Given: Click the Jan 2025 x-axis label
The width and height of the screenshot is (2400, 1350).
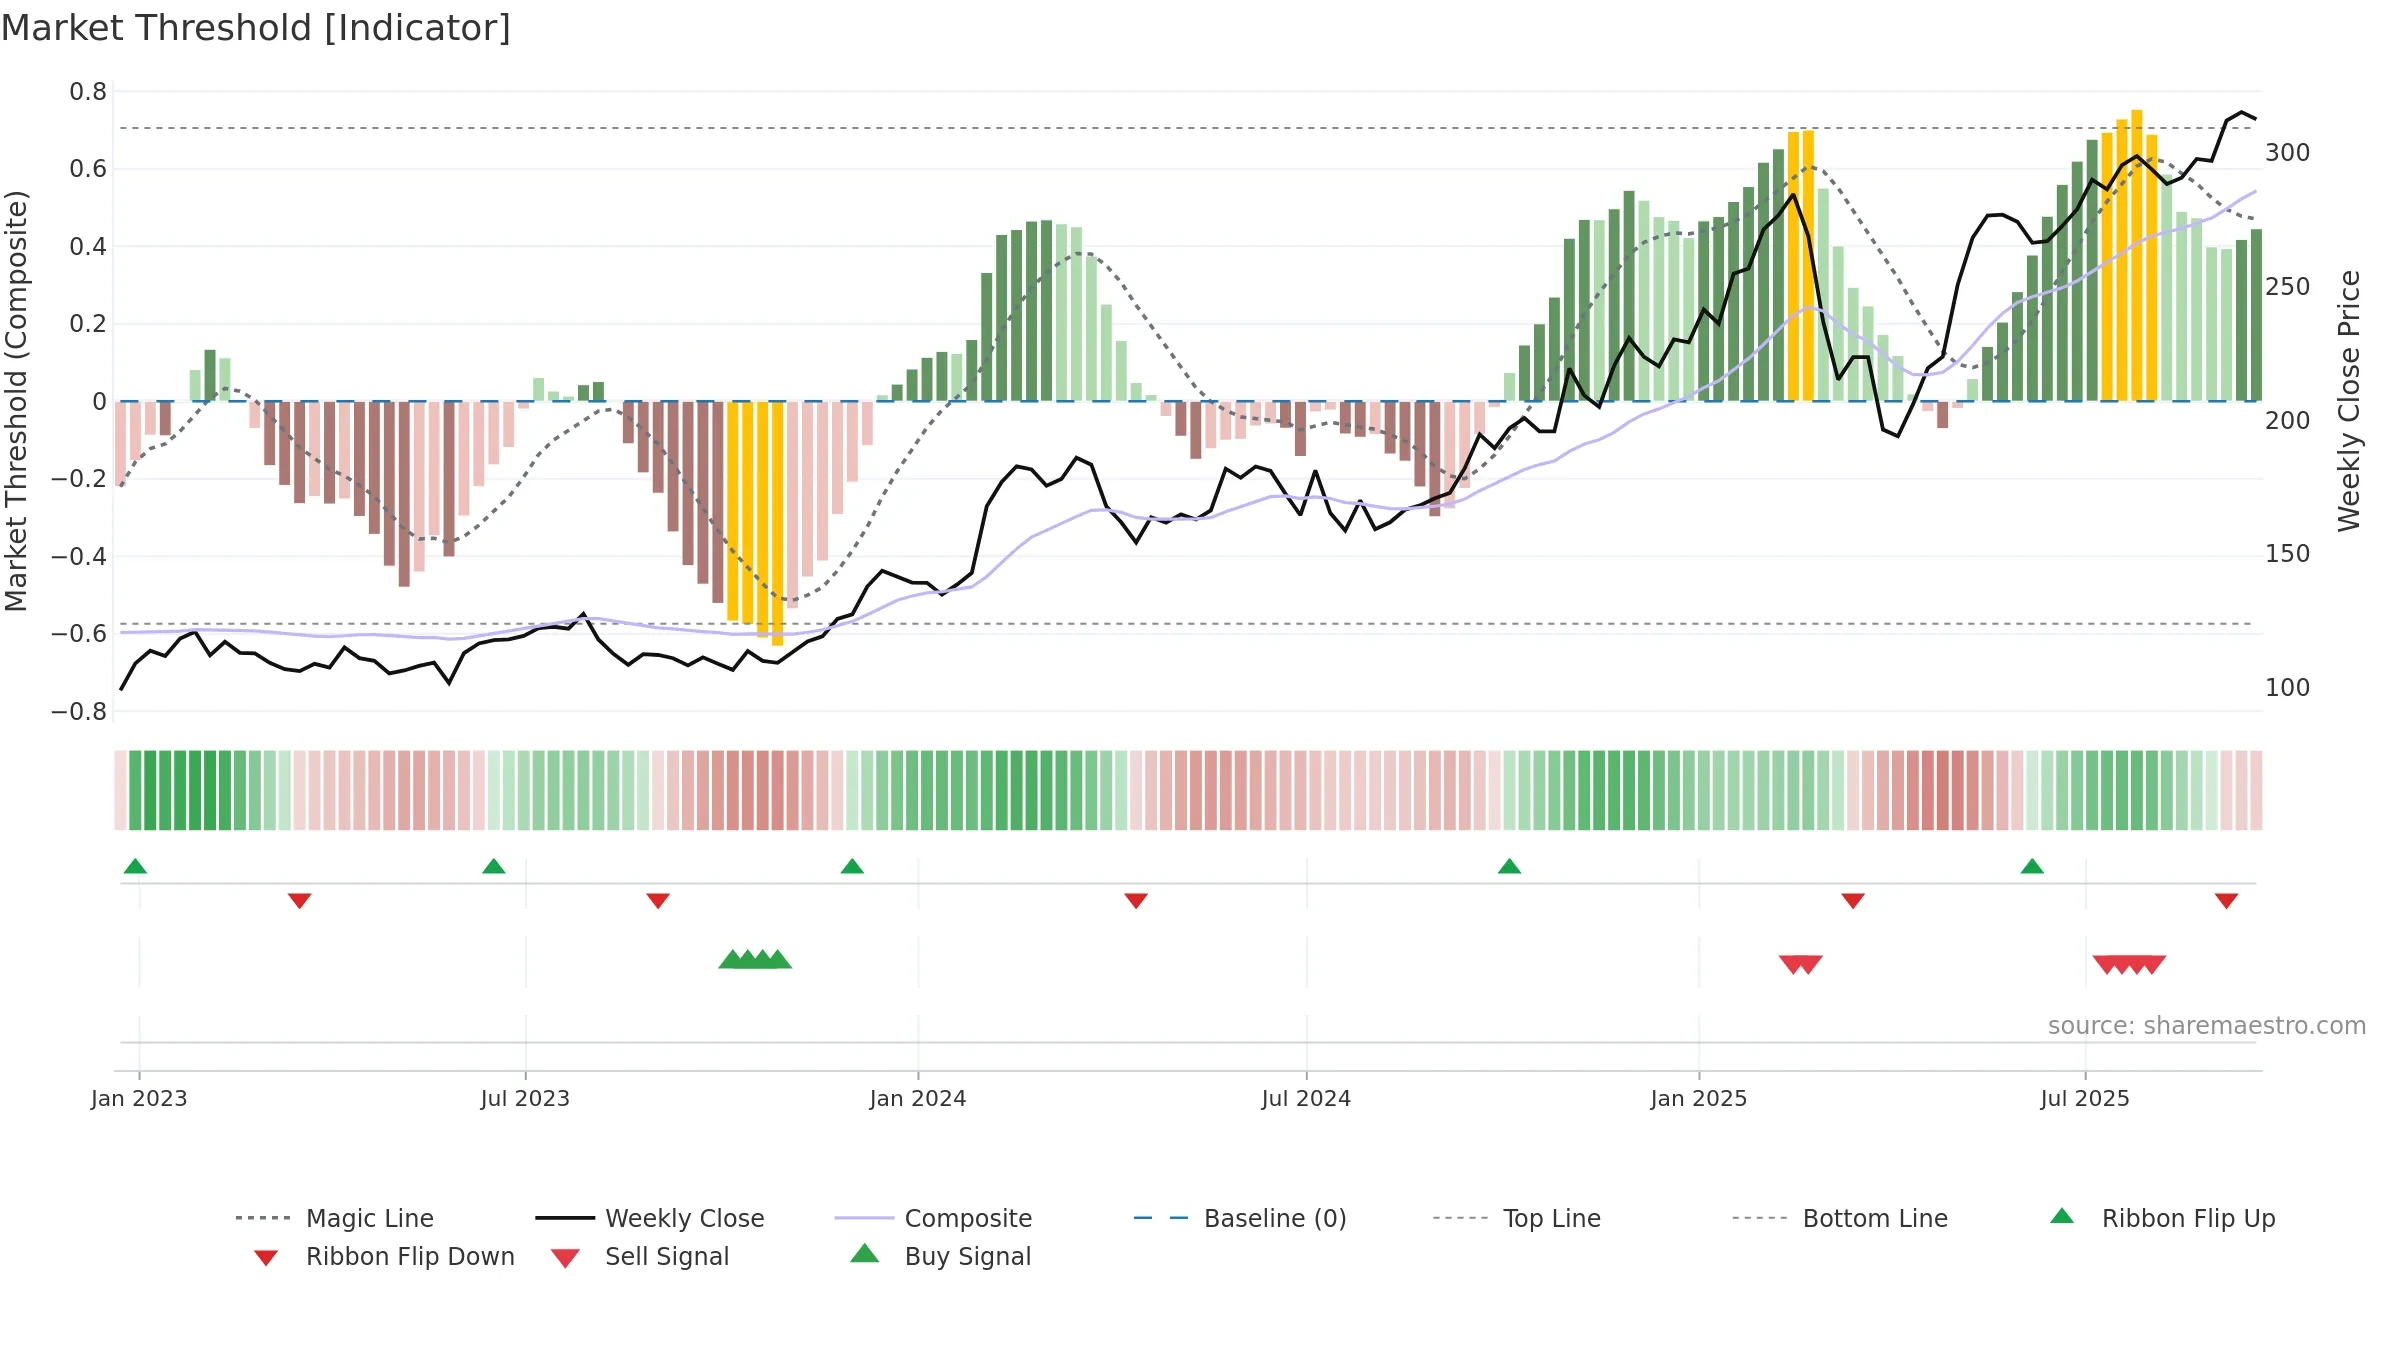Looking at the screenshot, I should tap(1699, 1099).
